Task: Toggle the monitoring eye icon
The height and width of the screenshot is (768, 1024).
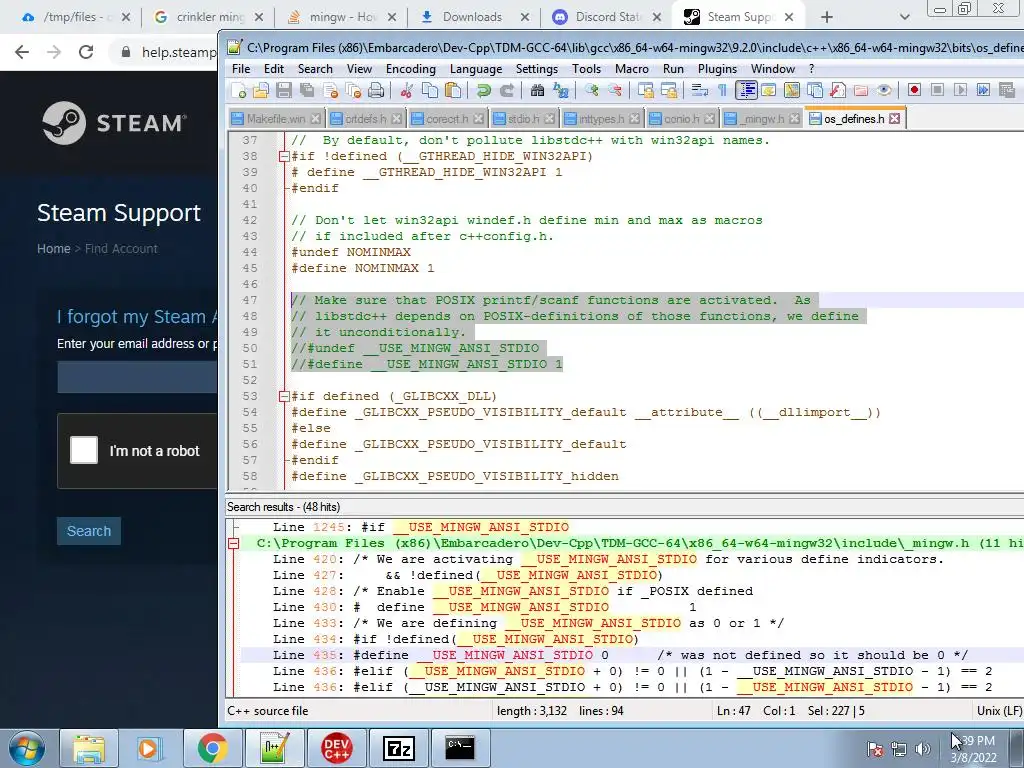Action: (x=884, y=90)
